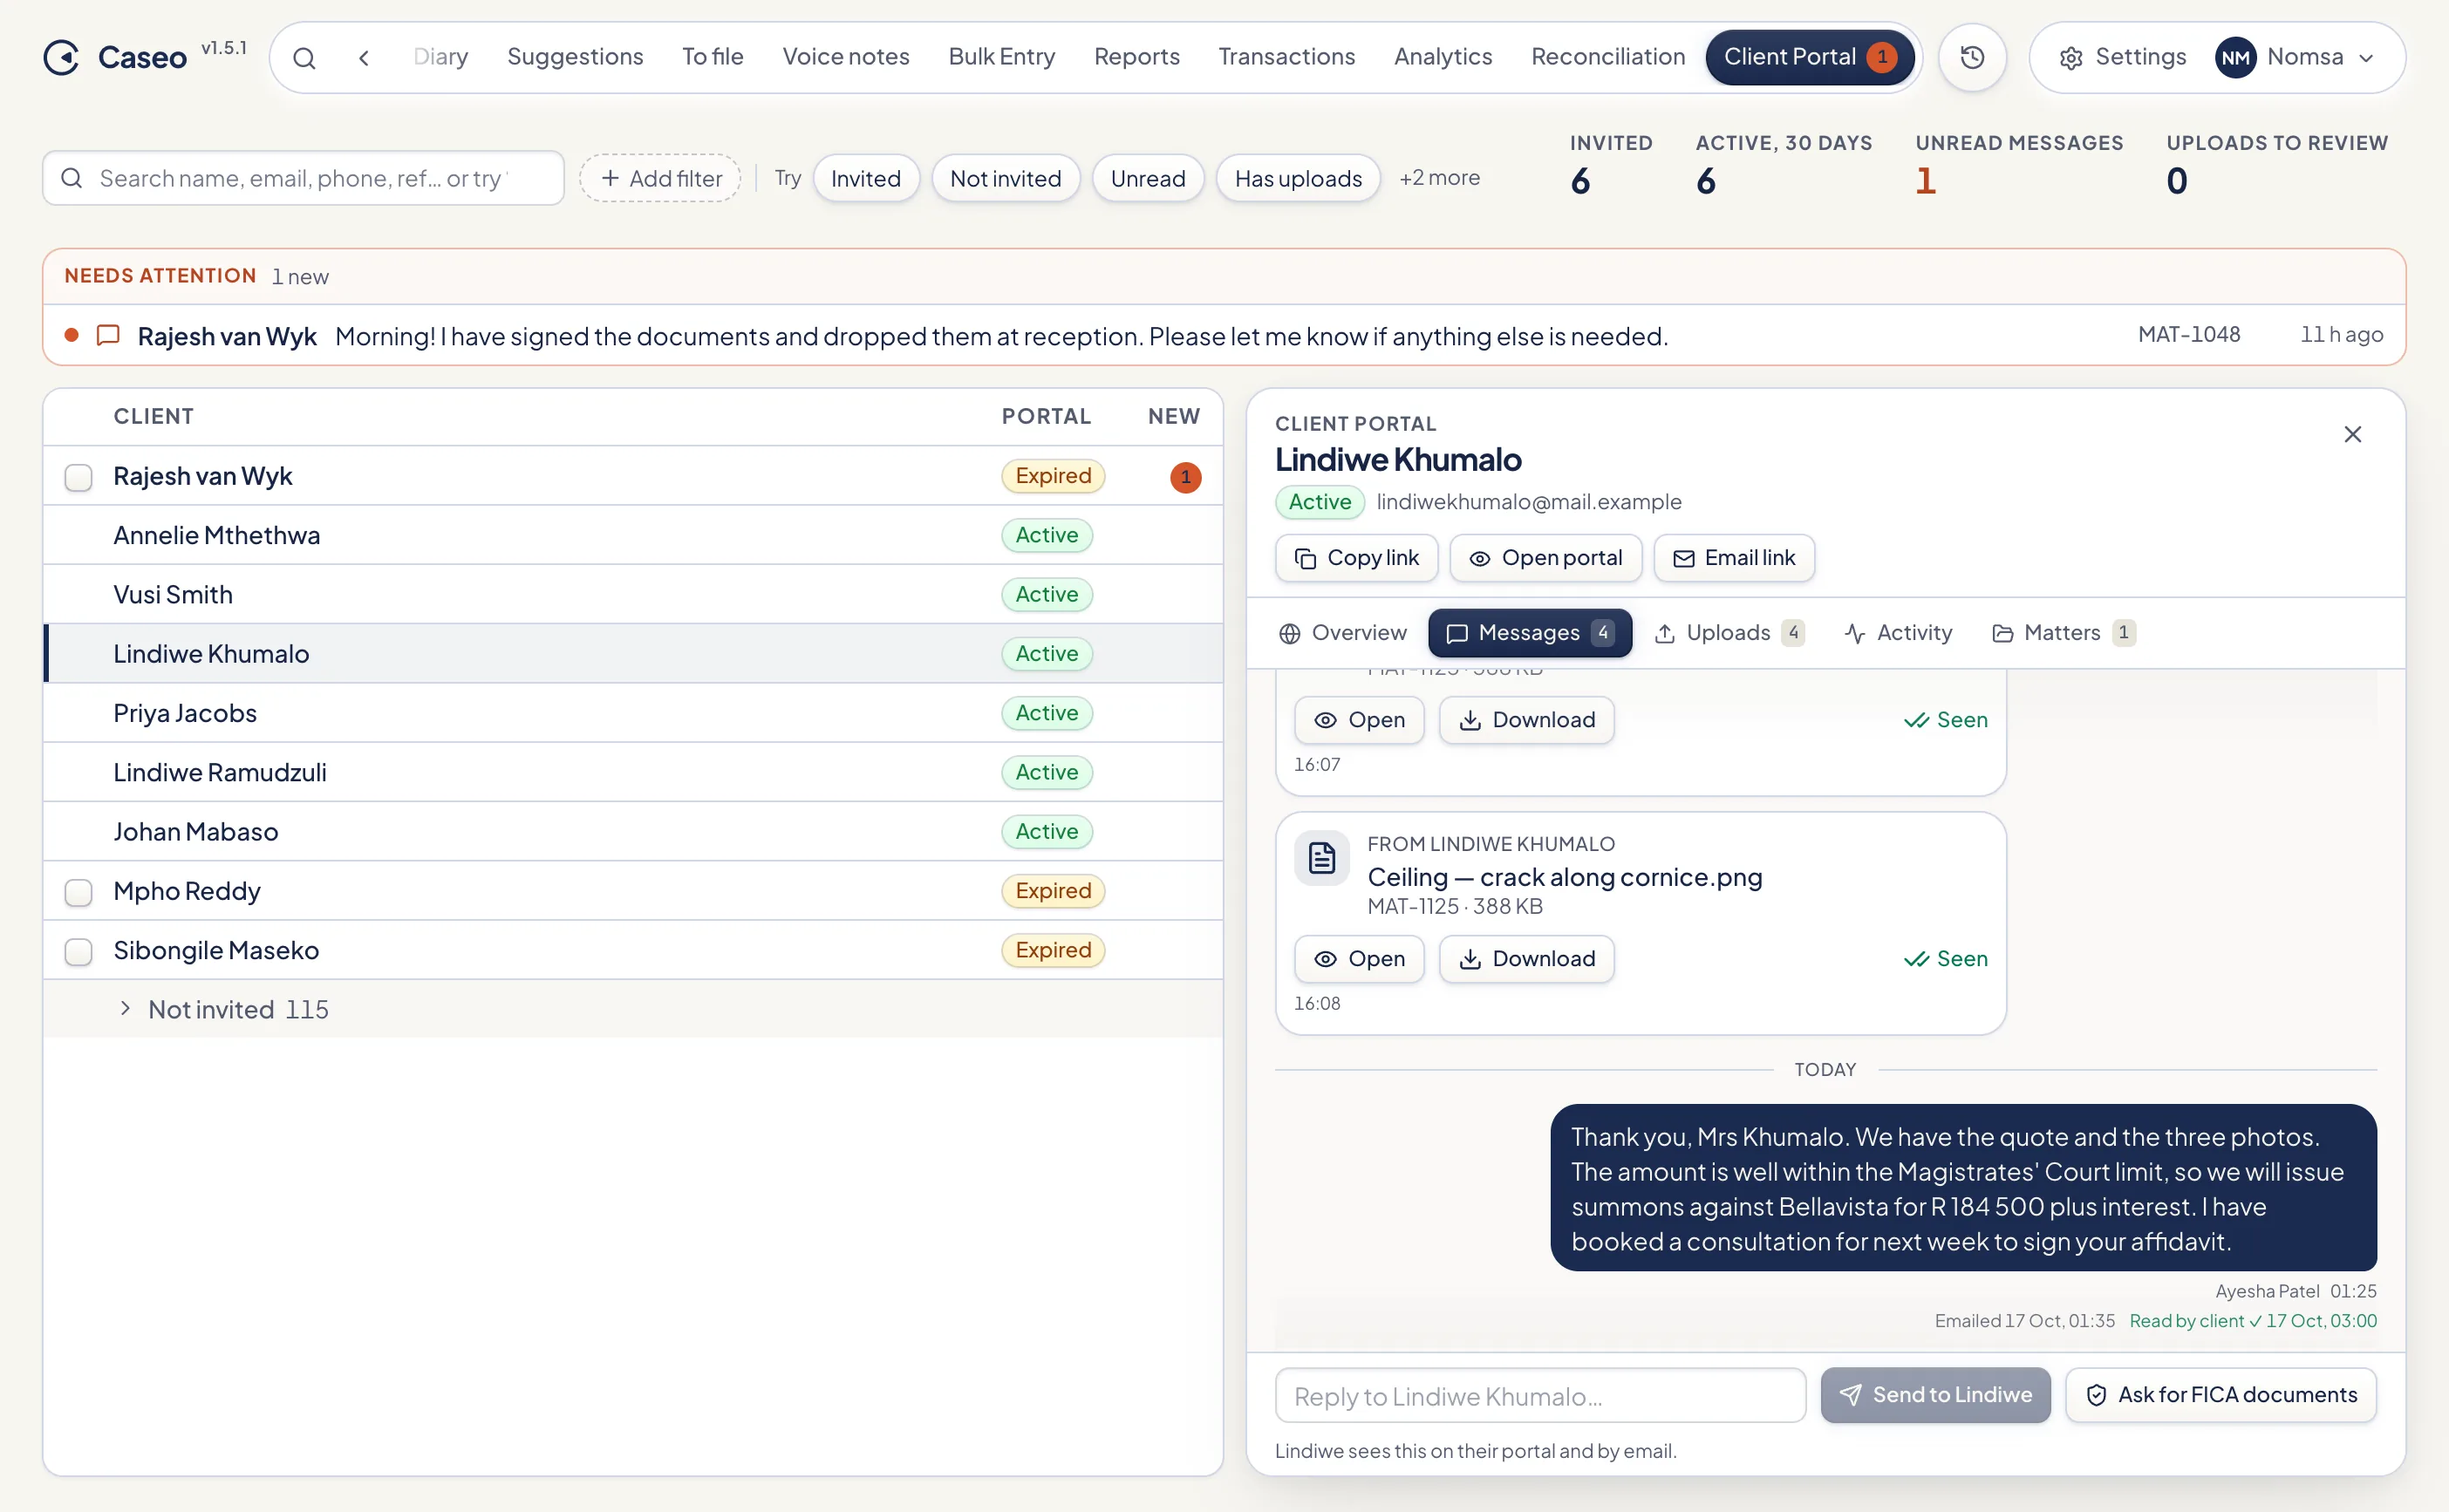Viewport: 2449px width, 1512px height.
Task: Toggle the Invited quick filter chip
Action: [x=865, y=178]
